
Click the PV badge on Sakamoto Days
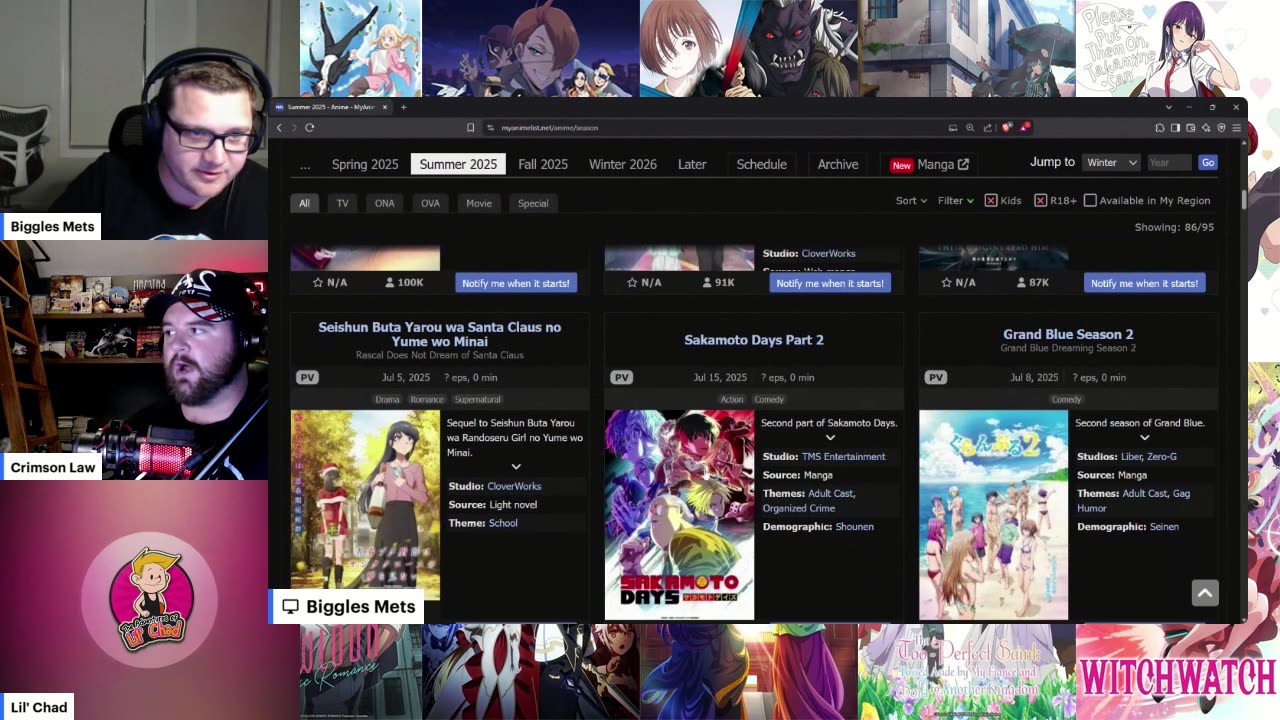(x=622, y=377)
